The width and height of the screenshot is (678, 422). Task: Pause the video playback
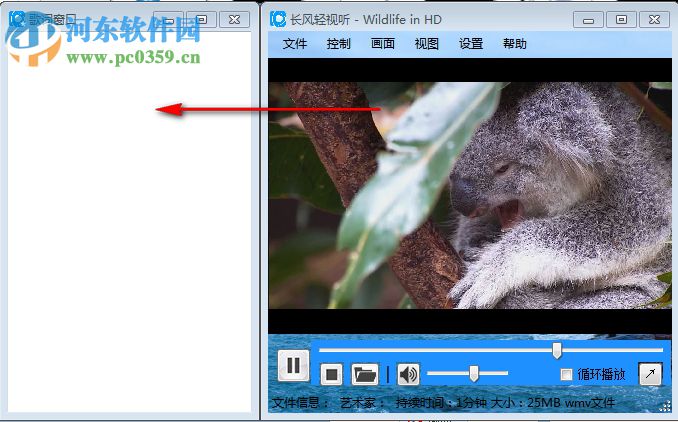[294, 366]
